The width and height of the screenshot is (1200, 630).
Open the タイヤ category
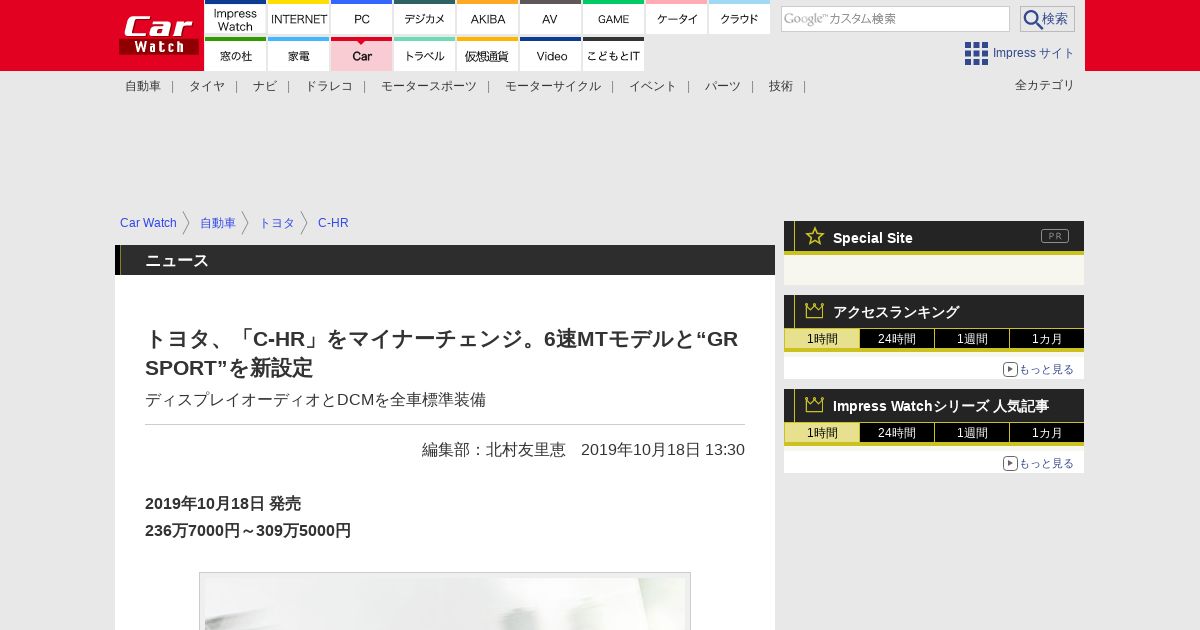(207, 86)
